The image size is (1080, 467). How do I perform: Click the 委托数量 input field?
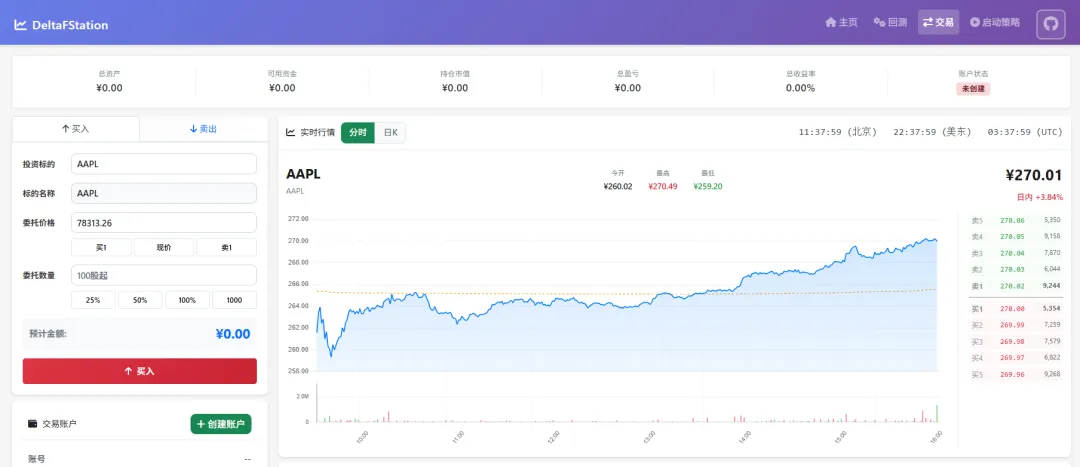(x=164, y=276)
